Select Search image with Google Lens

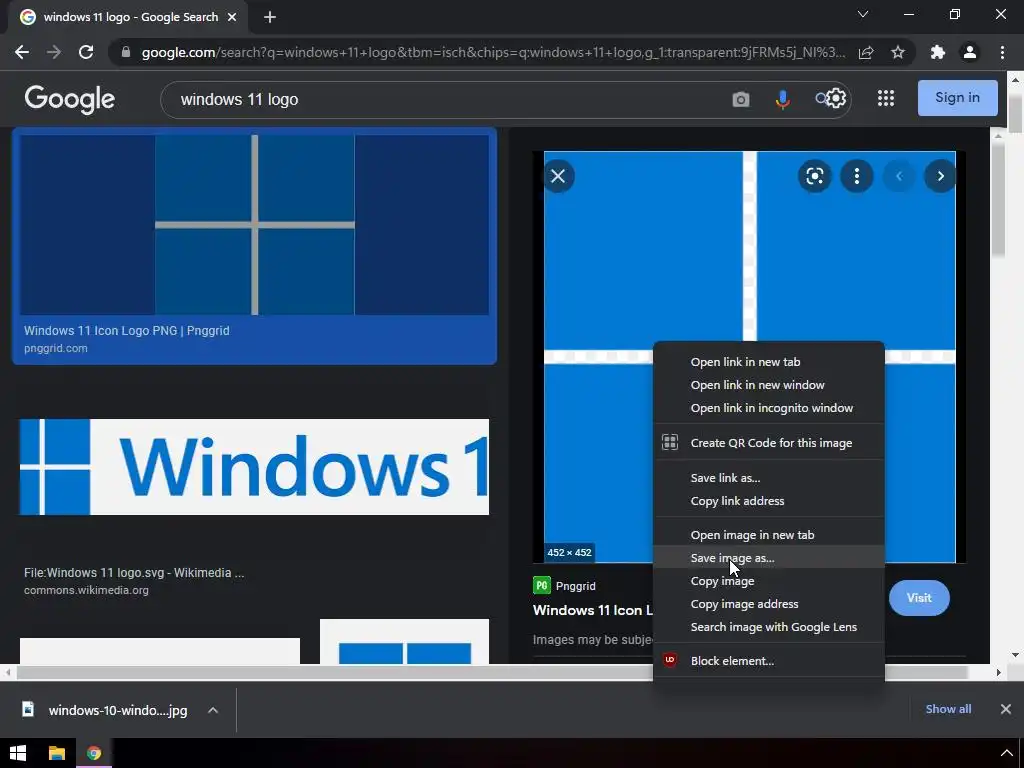pos(769,627)
